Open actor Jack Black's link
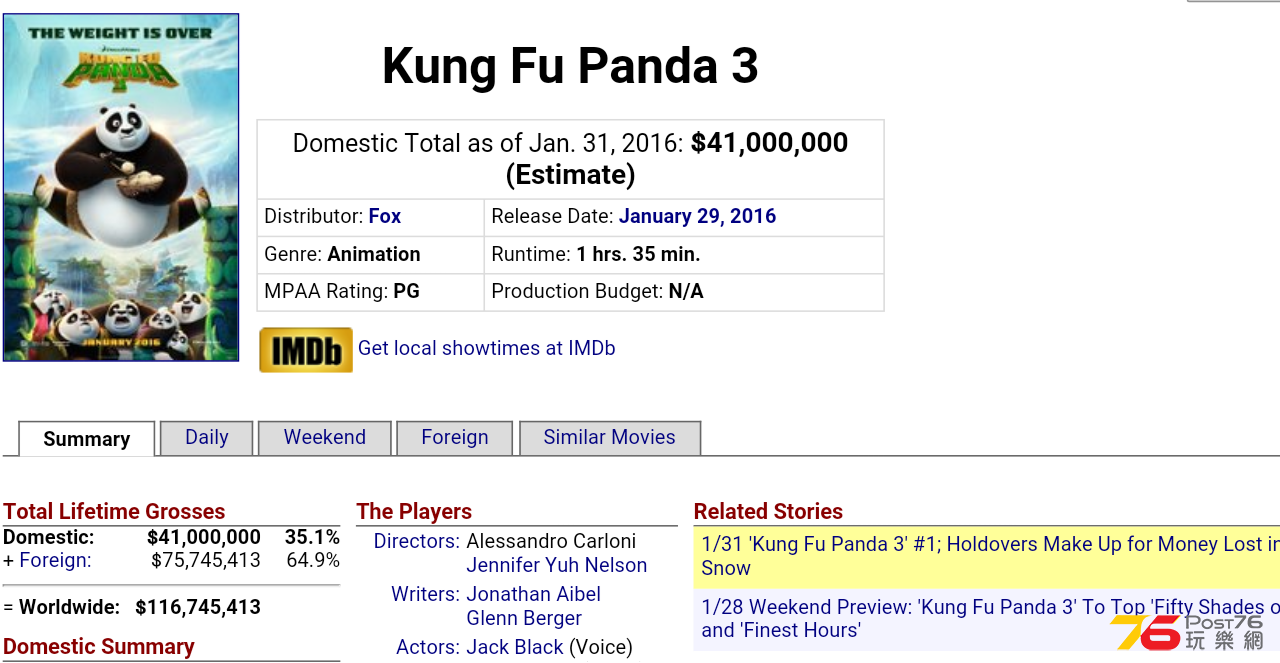 point(515,647)
